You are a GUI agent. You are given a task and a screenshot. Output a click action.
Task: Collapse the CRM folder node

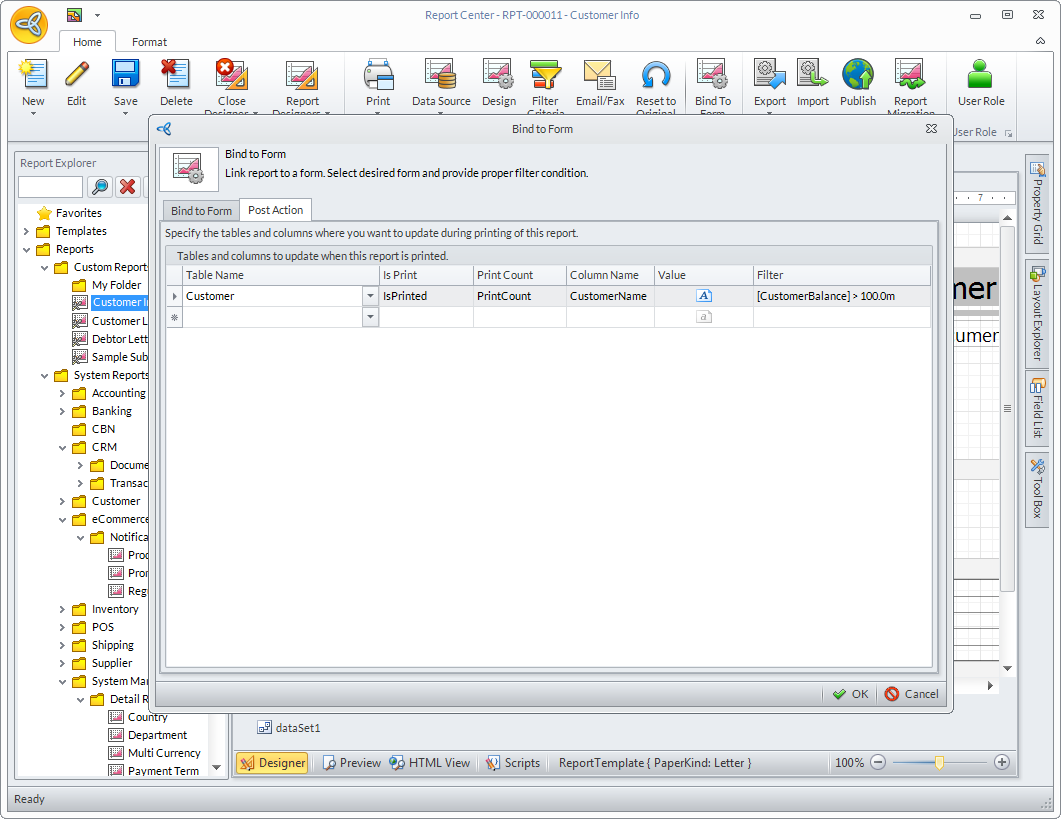click(x=62, y=447)
